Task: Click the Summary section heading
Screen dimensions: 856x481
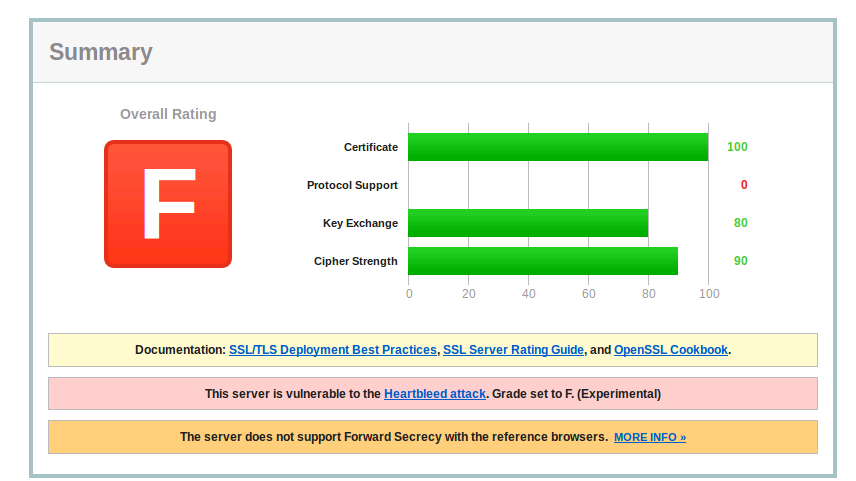Action: coord(101,53)
